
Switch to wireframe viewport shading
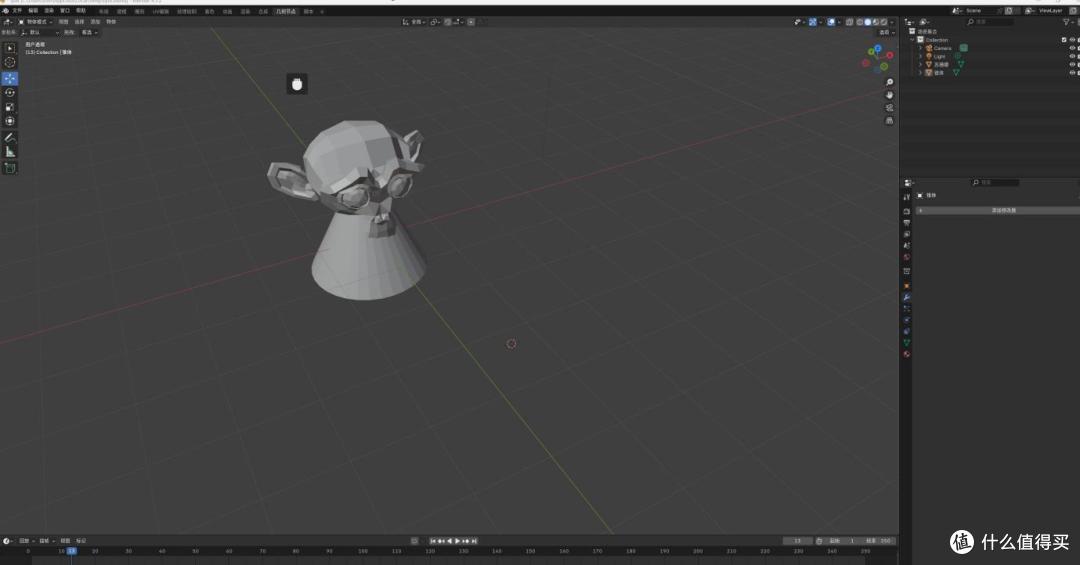860,22
